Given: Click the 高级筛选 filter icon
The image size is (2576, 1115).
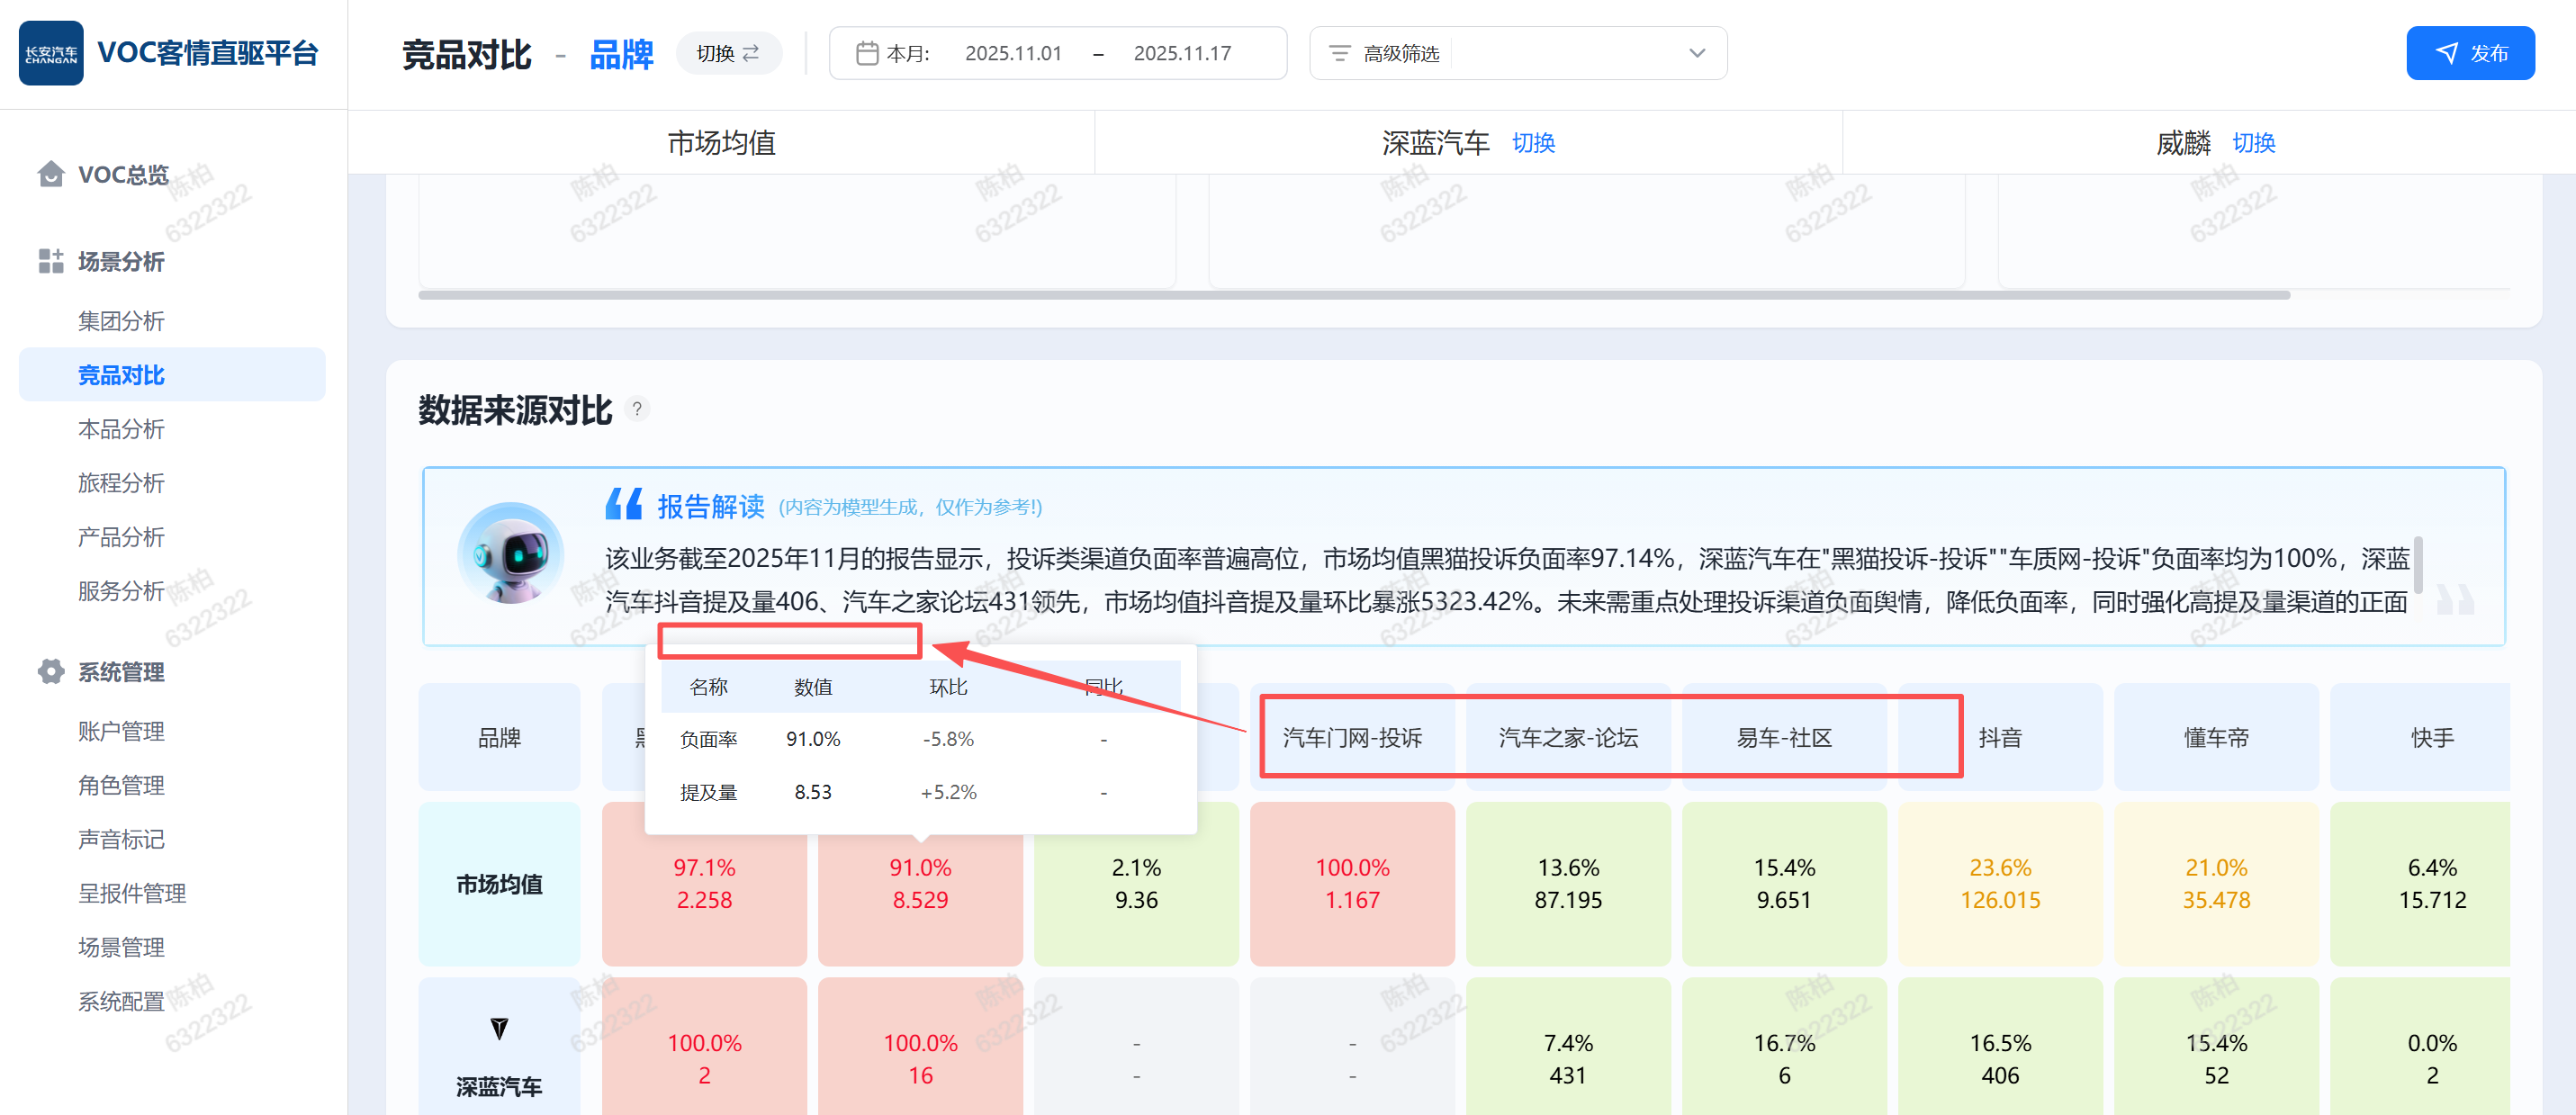Looking at the screenshot, I should coord(1339,53).
